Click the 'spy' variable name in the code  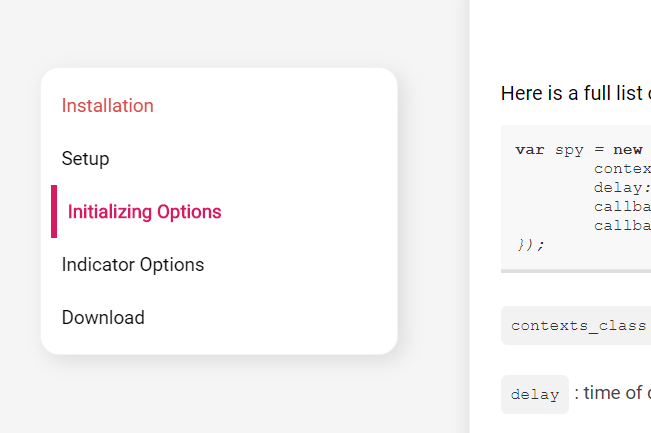click(x=569, y=150)
